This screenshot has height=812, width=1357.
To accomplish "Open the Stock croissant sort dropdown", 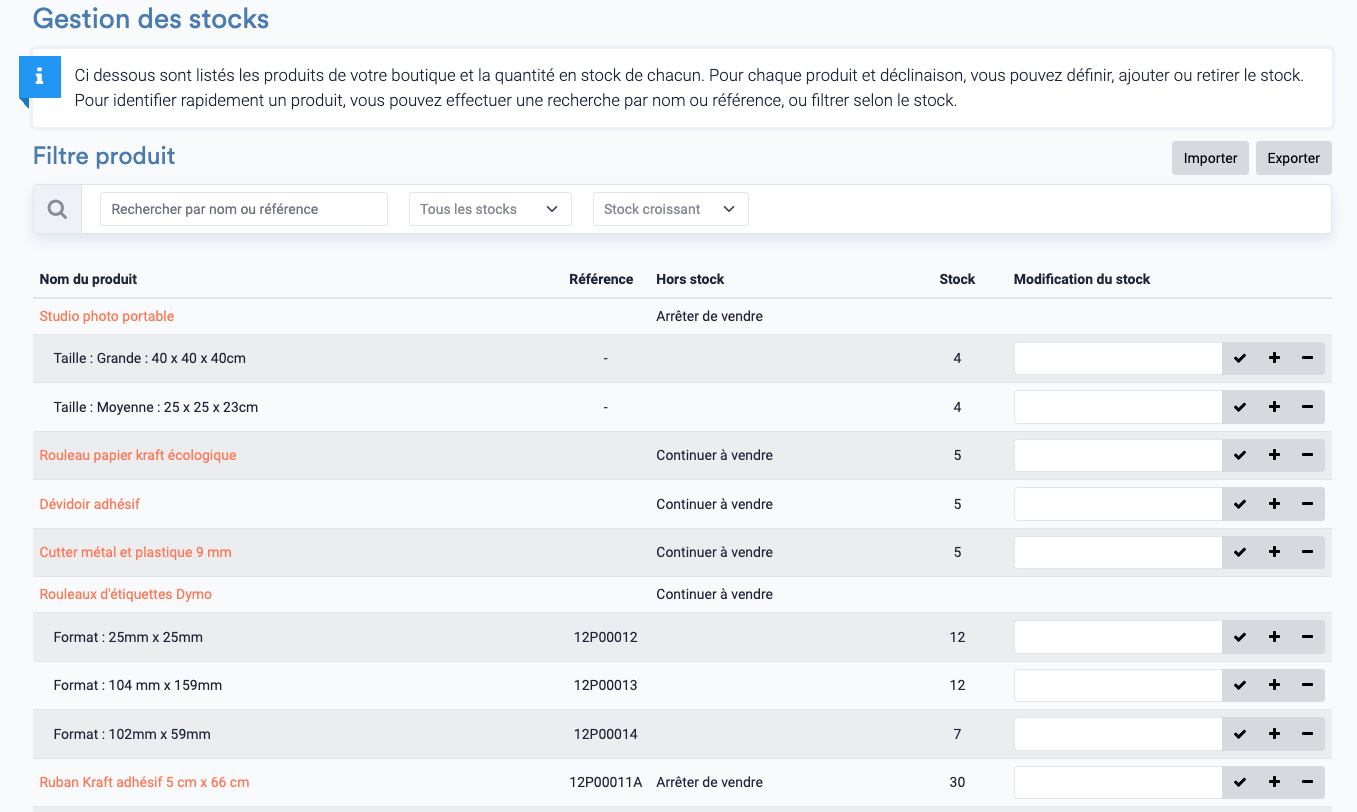I will (670, 209).
